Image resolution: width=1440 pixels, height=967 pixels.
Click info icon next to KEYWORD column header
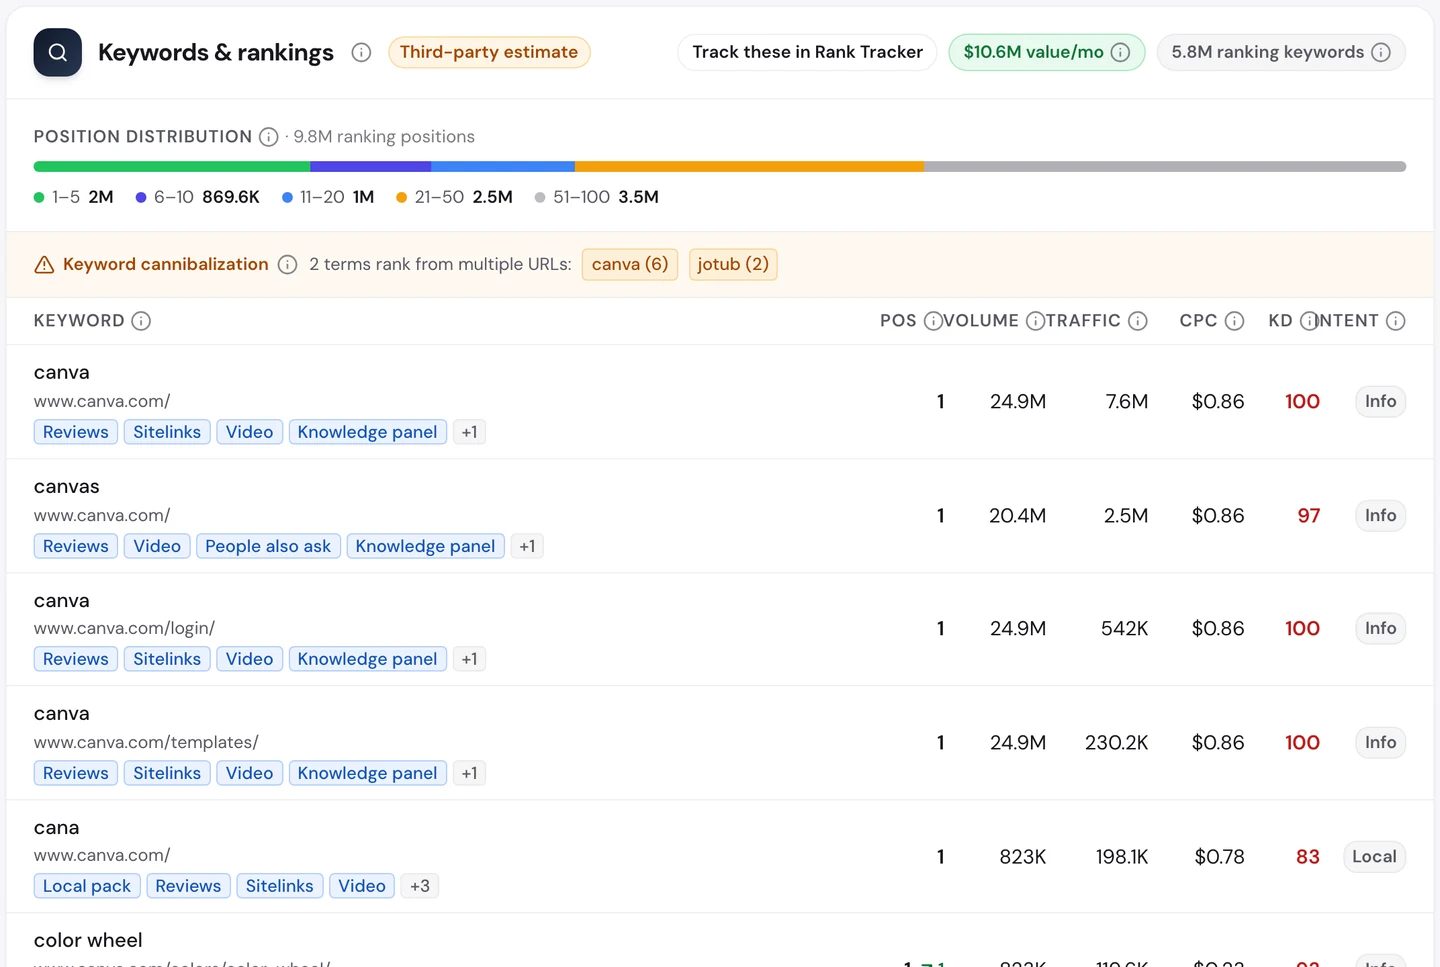click(141, 321)
